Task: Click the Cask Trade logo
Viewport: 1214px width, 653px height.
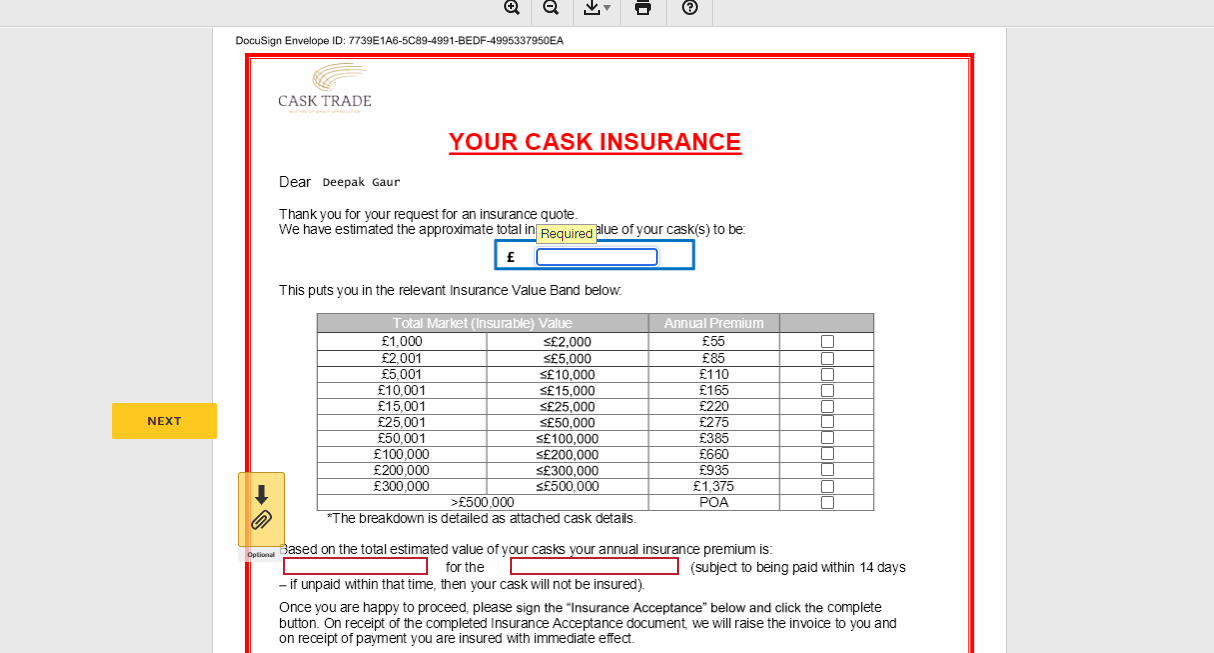Action: pyautogui.click(x=325, y=89)
